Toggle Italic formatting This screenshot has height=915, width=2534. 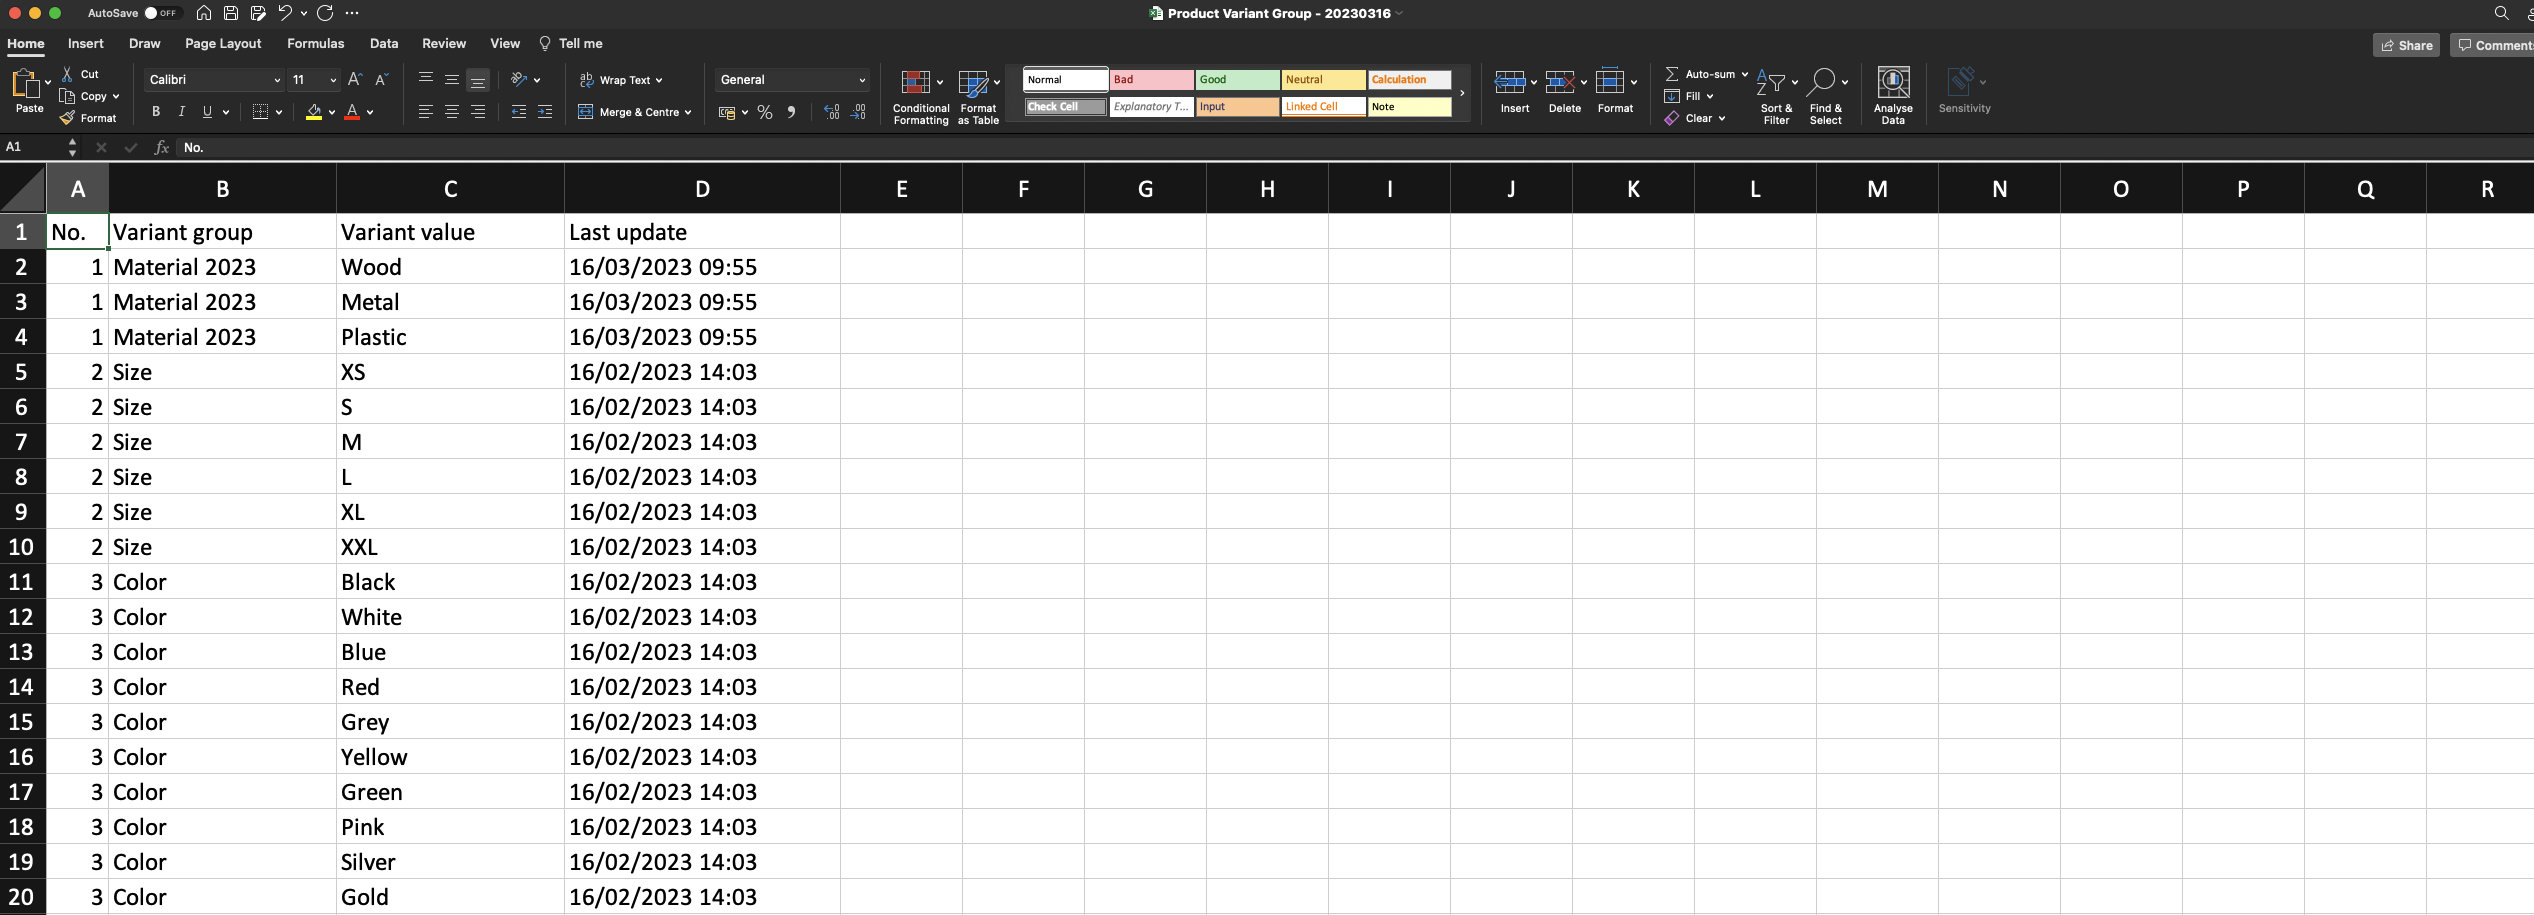click(x=181, y=112)
